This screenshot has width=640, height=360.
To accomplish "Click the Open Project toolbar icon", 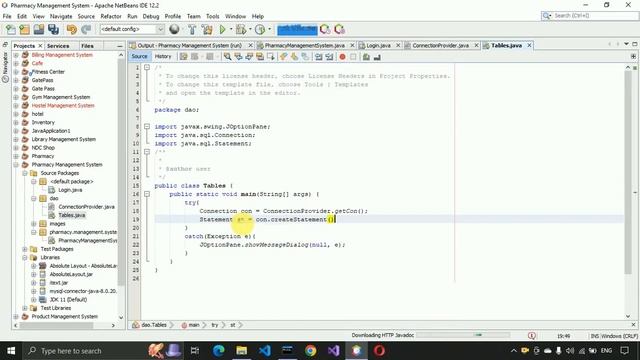I will (x=39, y=29).
